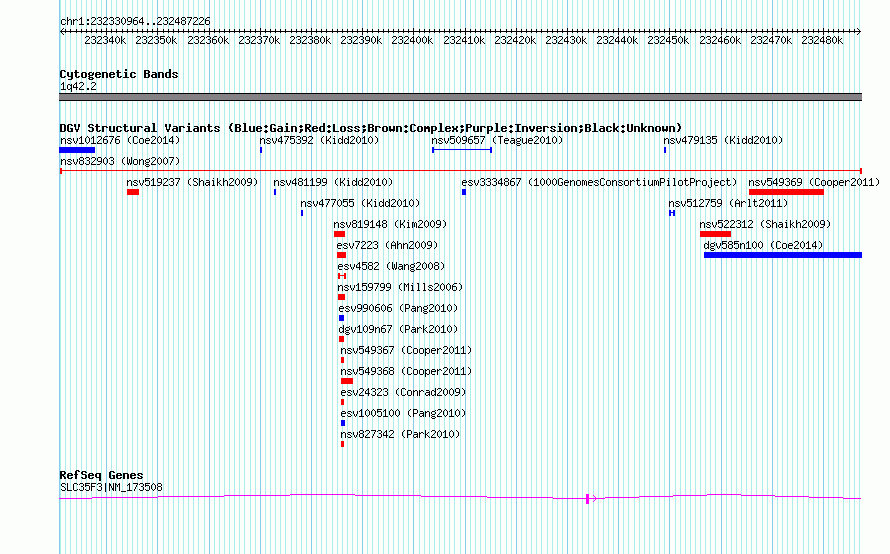Viewport: 890px width, 554px height.
Task: Open nsv479135 (Kidd2010) variant
Action: (x=723, y=140)
